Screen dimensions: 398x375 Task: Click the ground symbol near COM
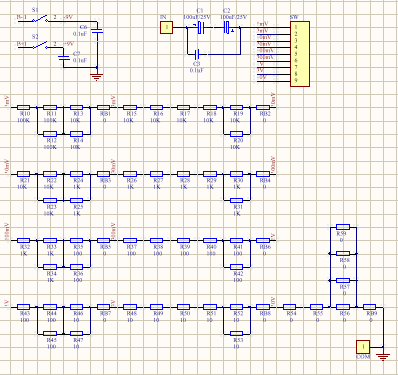pos(383,357)
